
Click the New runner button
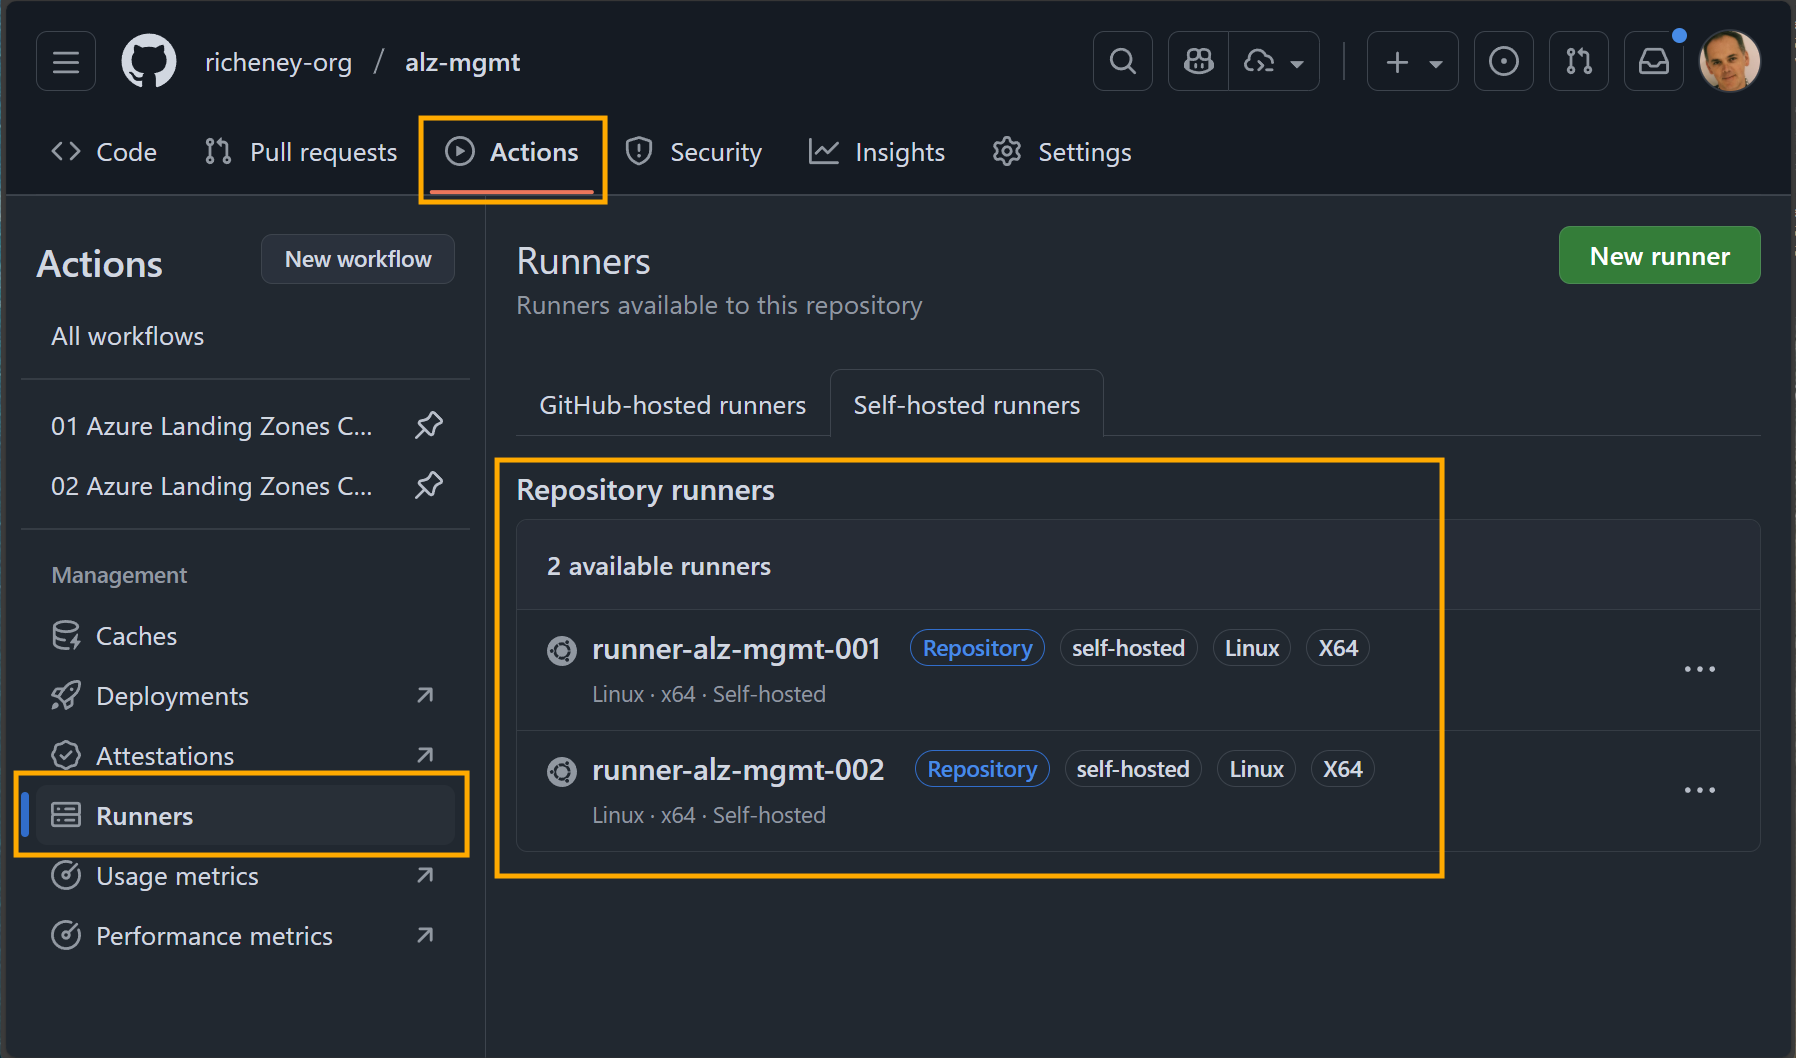point(1659,255)
